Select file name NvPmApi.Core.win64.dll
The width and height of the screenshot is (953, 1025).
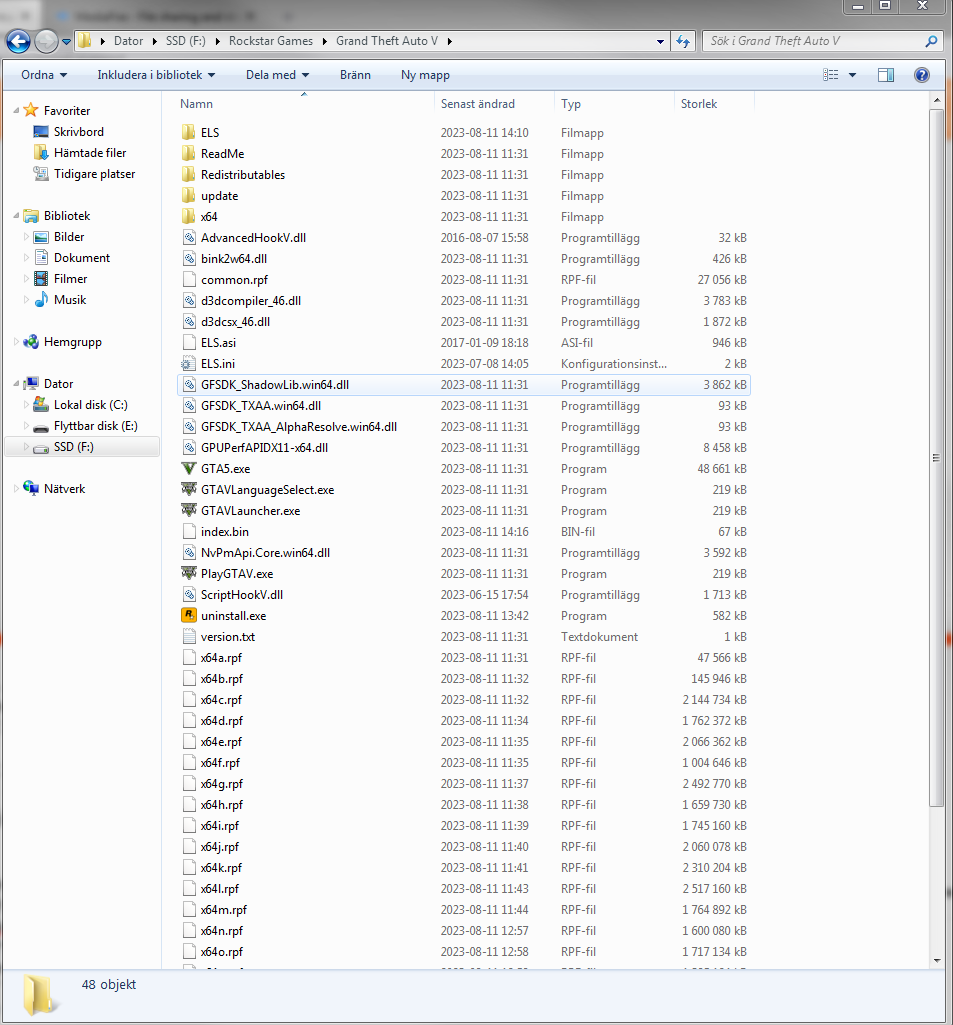(265, 552)
